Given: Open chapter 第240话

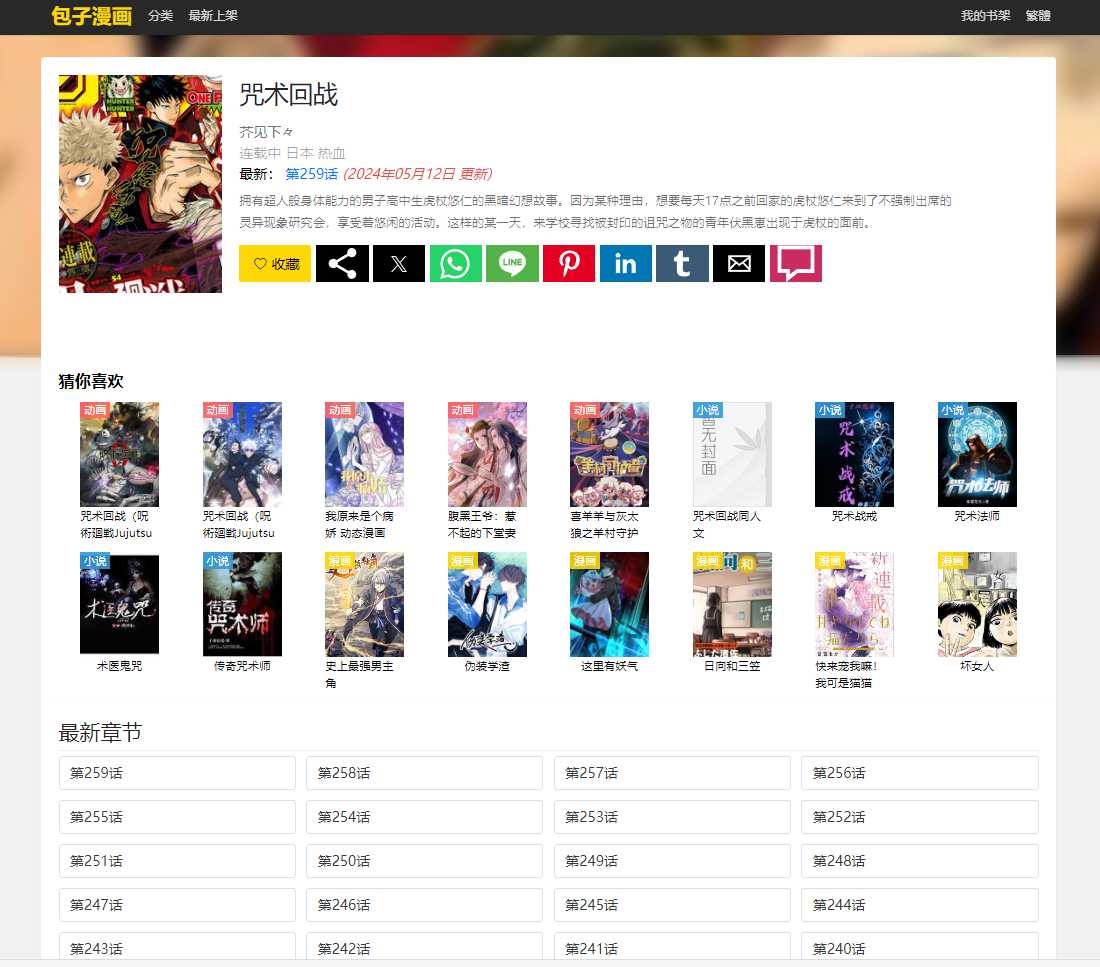Looking at the screenshot, I should click(920, 947).
